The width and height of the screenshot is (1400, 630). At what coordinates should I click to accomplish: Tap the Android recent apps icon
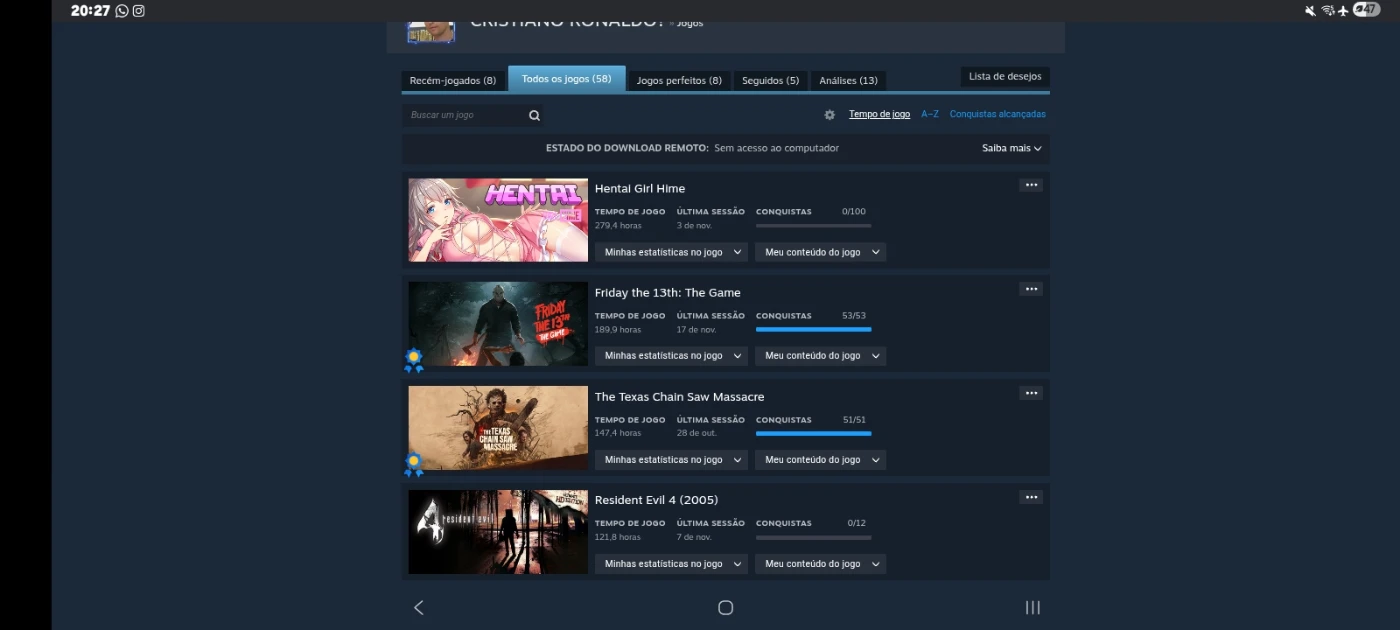(x=1032, y=607)
